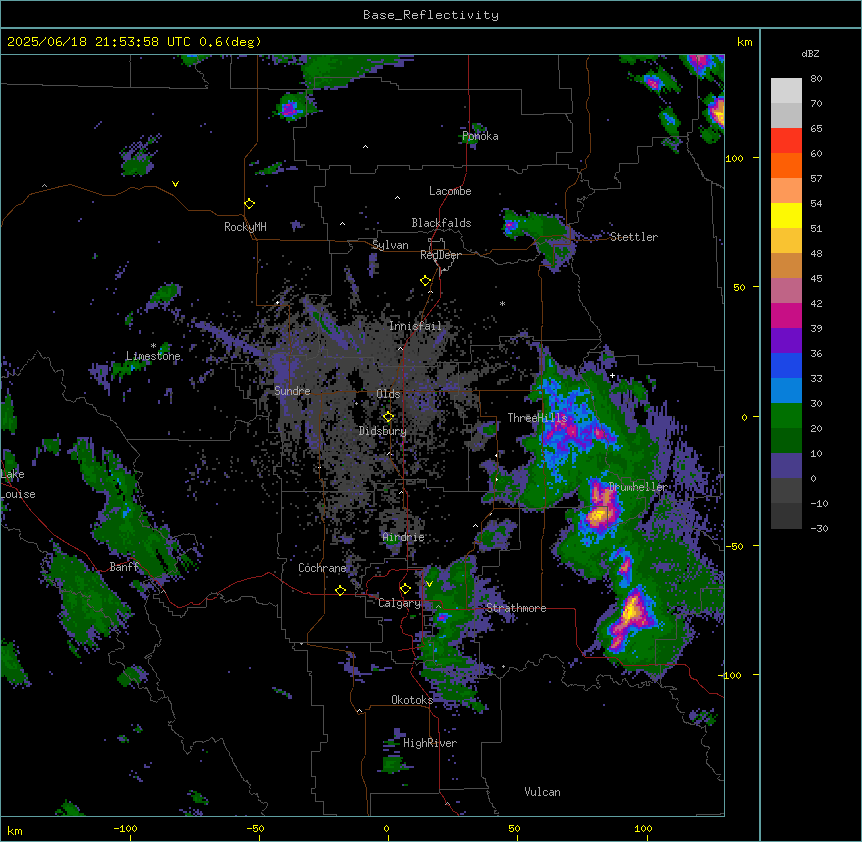Select the orange 60-57 dBZ legend swatch
Screen dimensions: 862x842
pos(786,166)
